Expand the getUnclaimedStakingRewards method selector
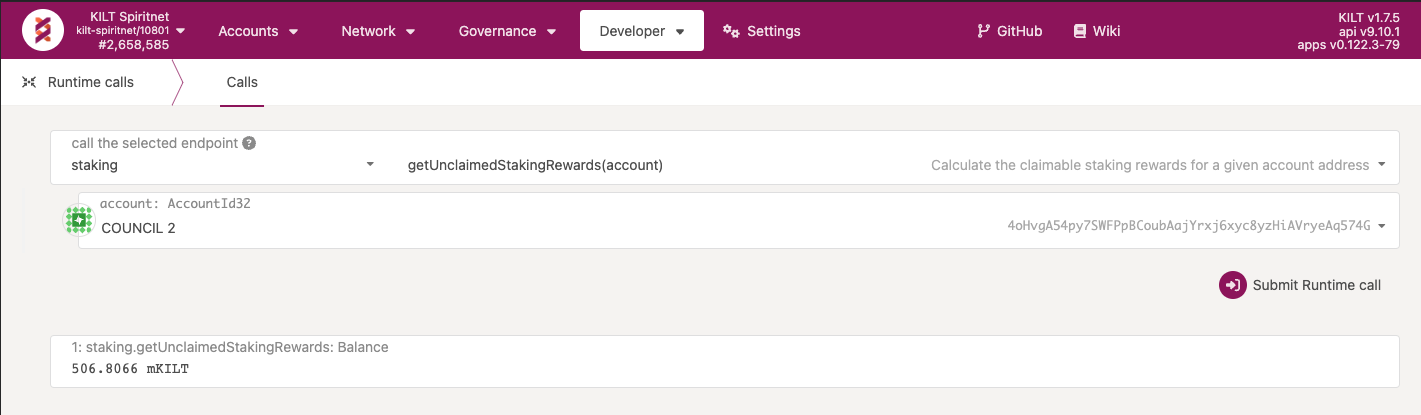Viewport: 1421px width, 415px height. (897, 165)
